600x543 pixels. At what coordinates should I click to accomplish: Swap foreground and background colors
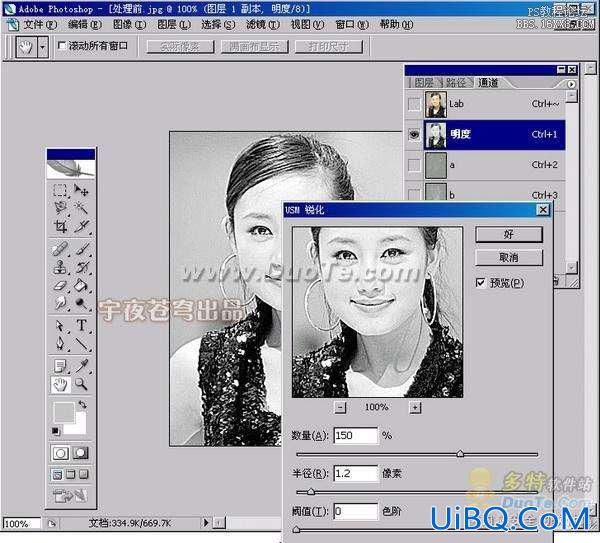[83, 404]
